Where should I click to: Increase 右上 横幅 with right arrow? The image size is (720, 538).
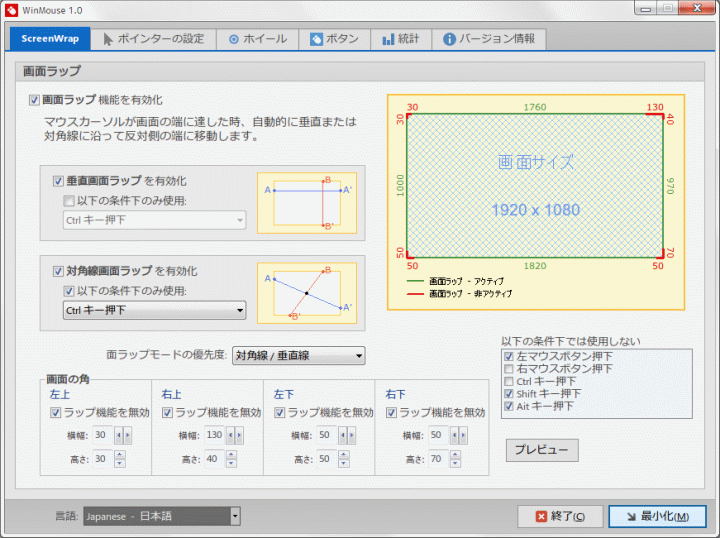tap(239, 435)
